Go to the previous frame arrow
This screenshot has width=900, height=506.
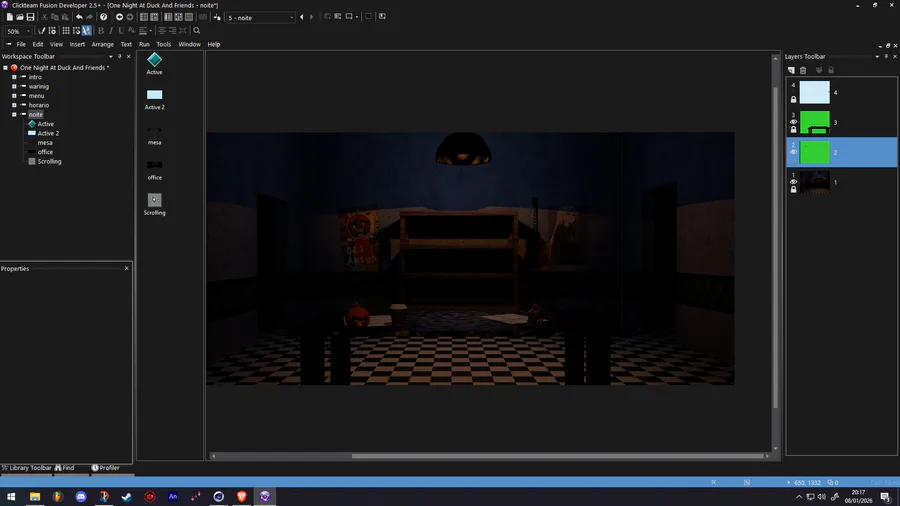(302, 17)
